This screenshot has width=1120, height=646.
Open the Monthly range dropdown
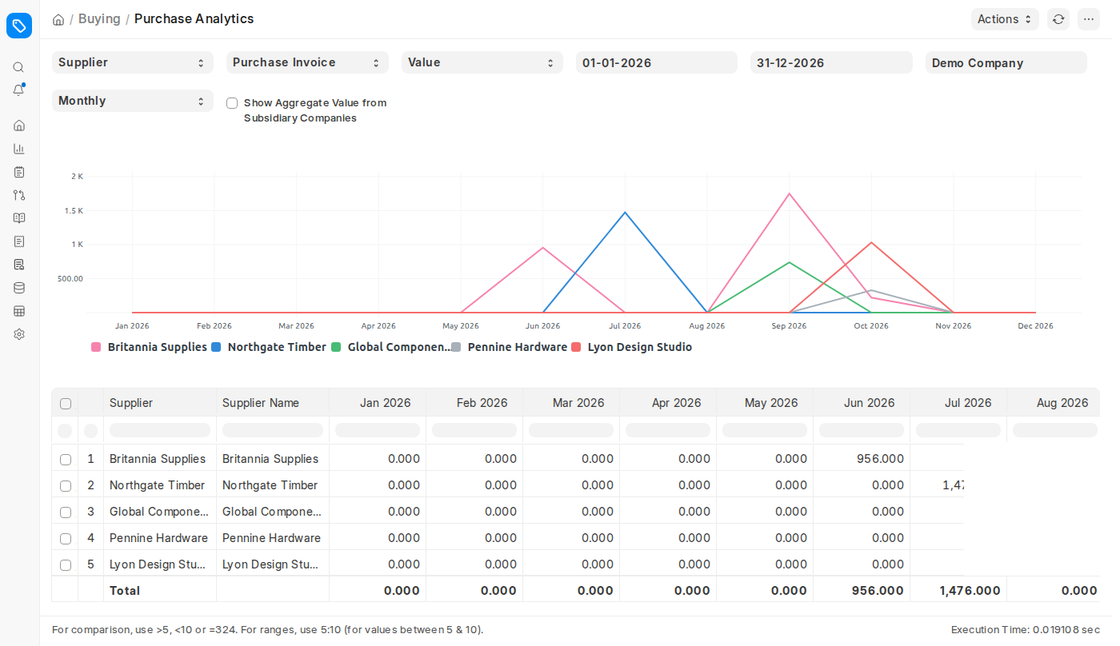[132, 101]
